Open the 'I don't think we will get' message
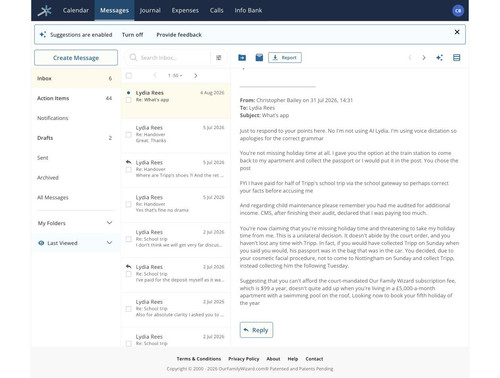The width and height of the screenshot is (500, 378). pyautogui.click(x=176, y=239)
